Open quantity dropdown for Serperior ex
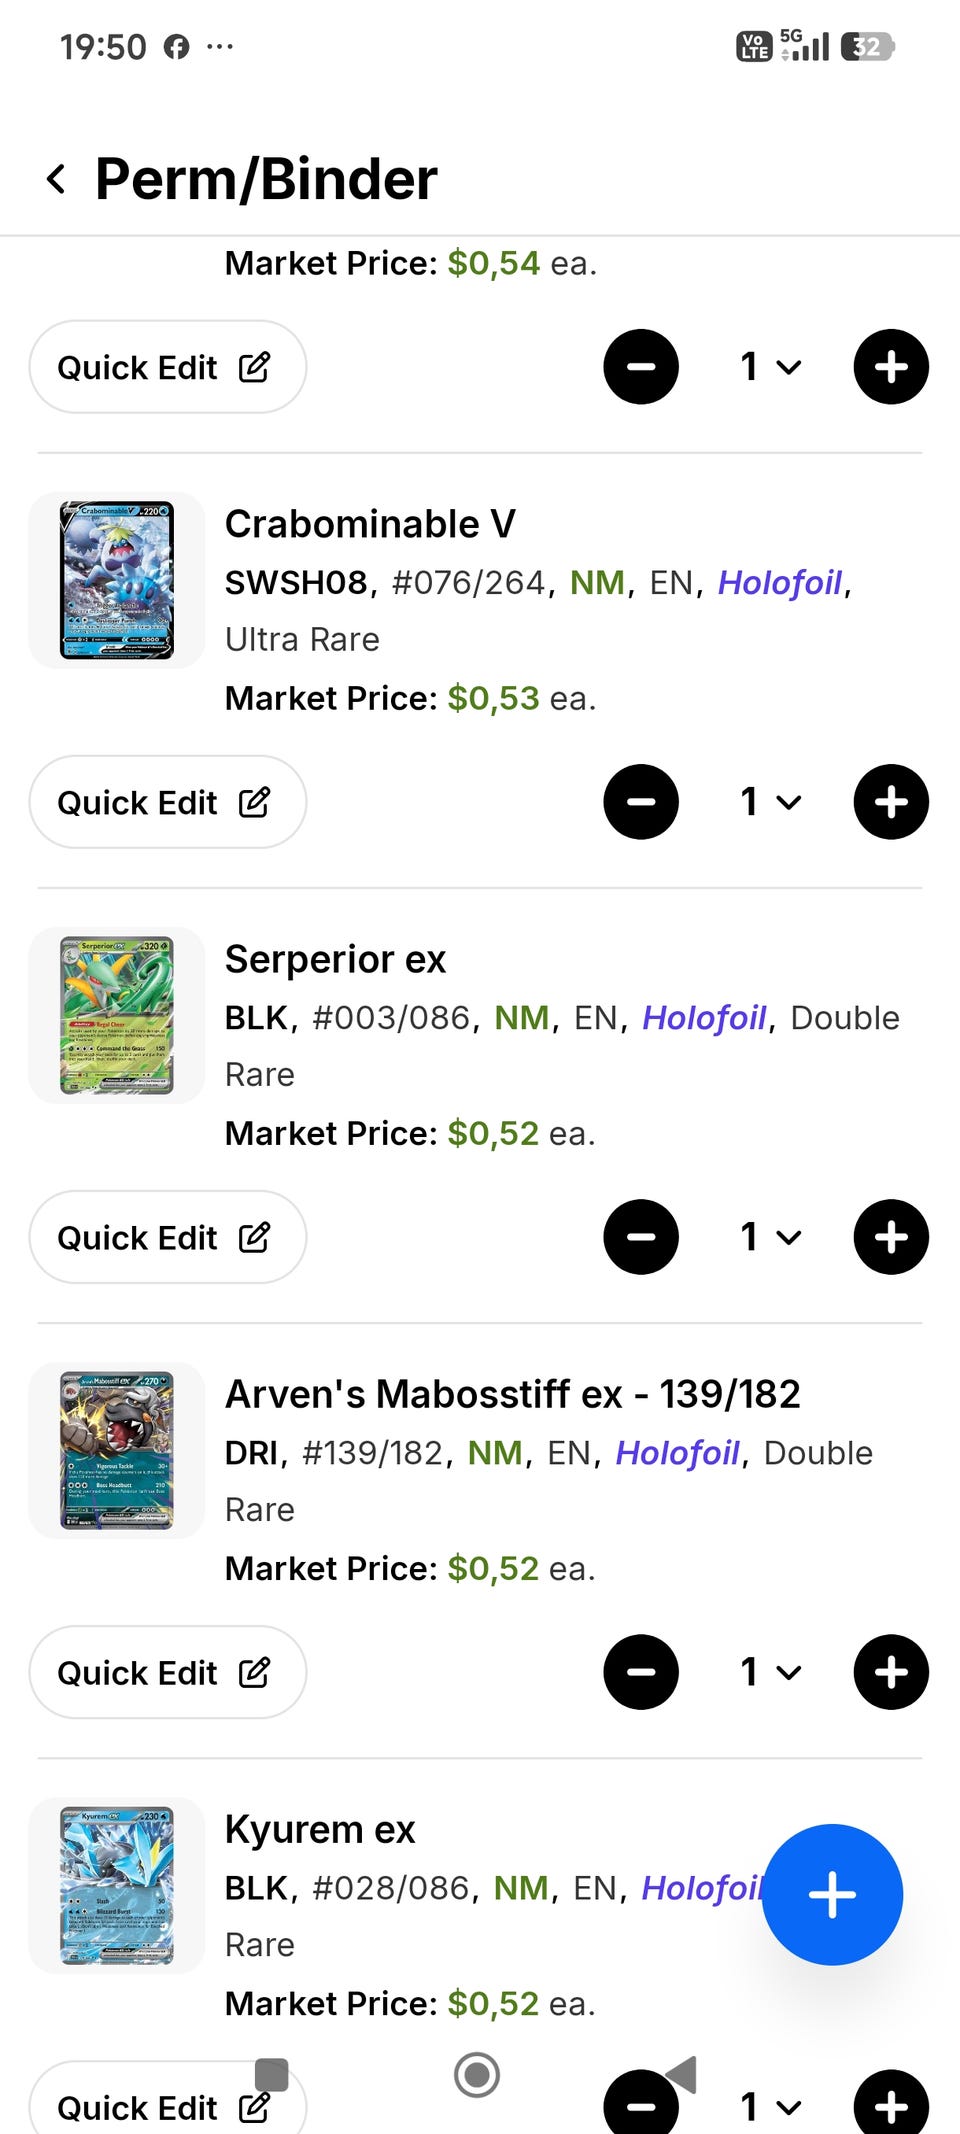Viewport: 960px width, 2134px height. 770,1237
